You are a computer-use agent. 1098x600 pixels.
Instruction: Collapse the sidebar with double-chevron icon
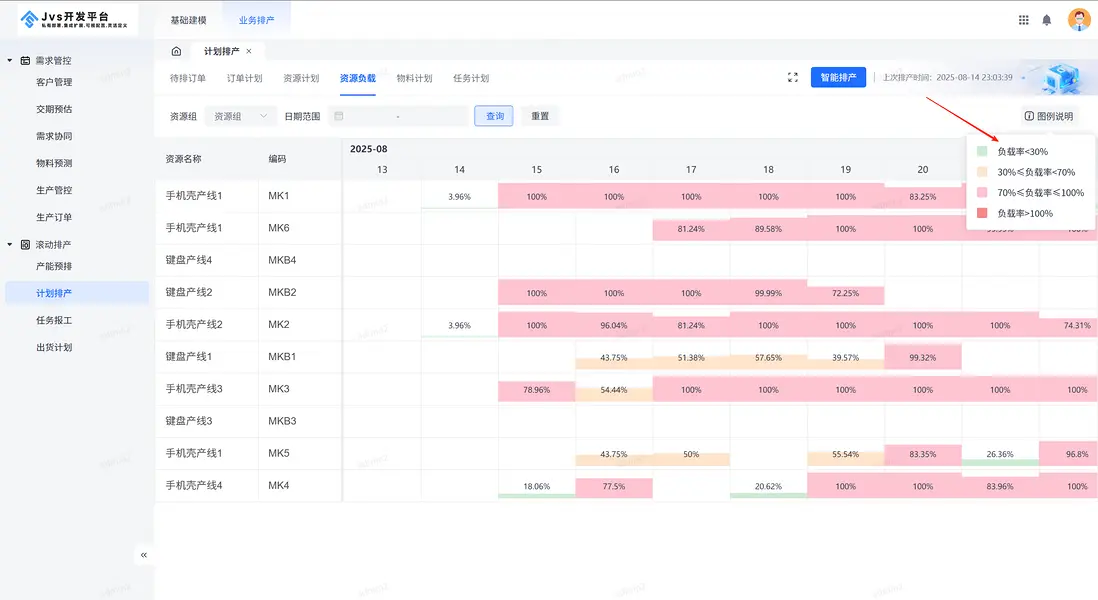(144, 555)
